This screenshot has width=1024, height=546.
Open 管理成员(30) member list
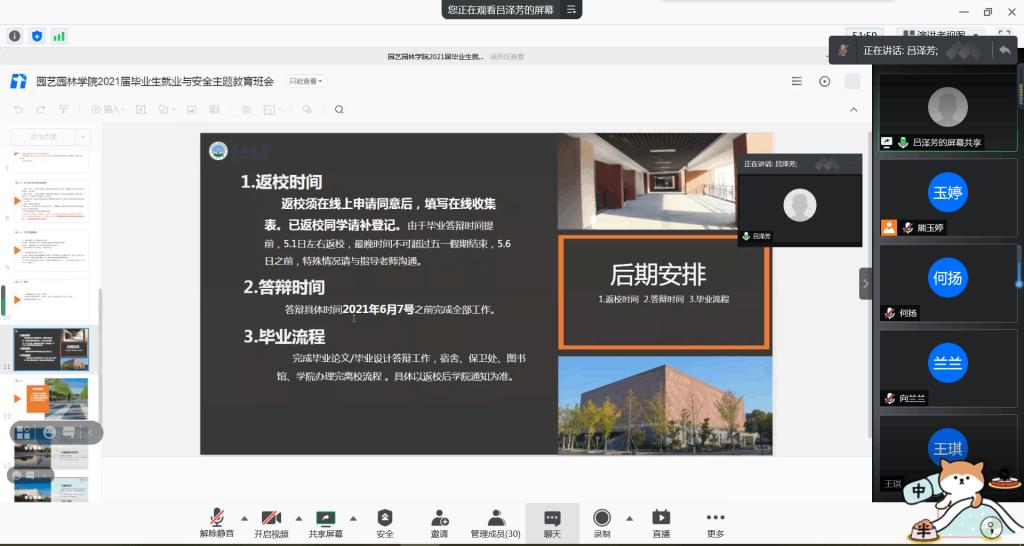point(495,518)
